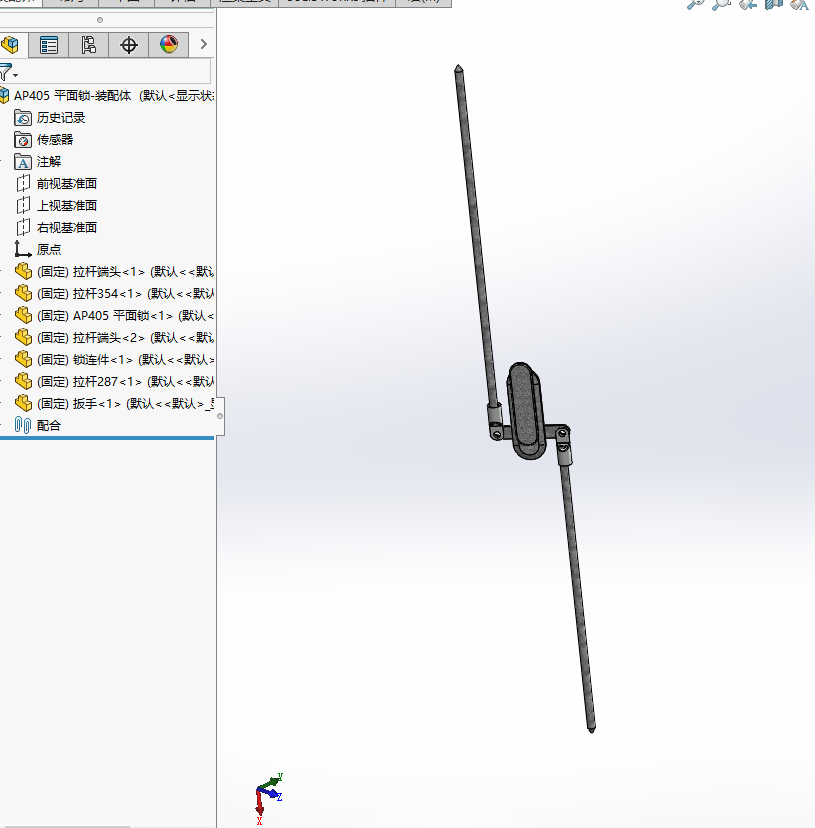
Task: Switch to the ConfigurationManager tab
Action: 89,45
